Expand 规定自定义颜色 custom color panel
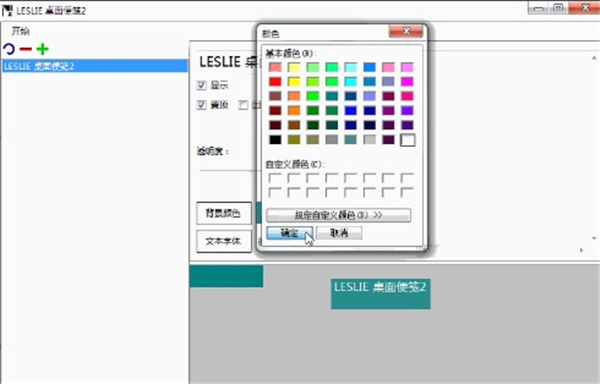Image resolution: width=600 pixels, height=384 pixels. [339, 215]
